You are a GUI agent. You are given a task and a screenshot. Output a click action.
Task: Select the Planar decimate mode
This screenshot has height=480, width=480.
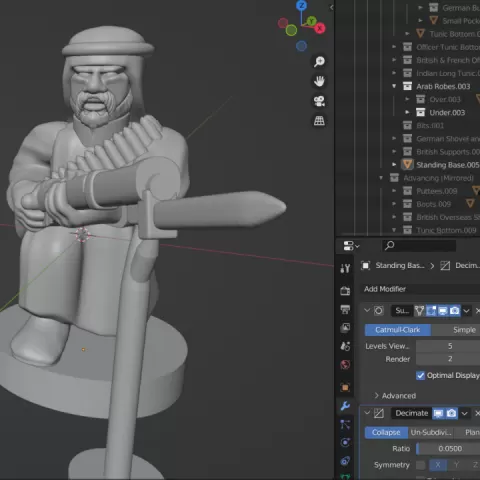468,432
